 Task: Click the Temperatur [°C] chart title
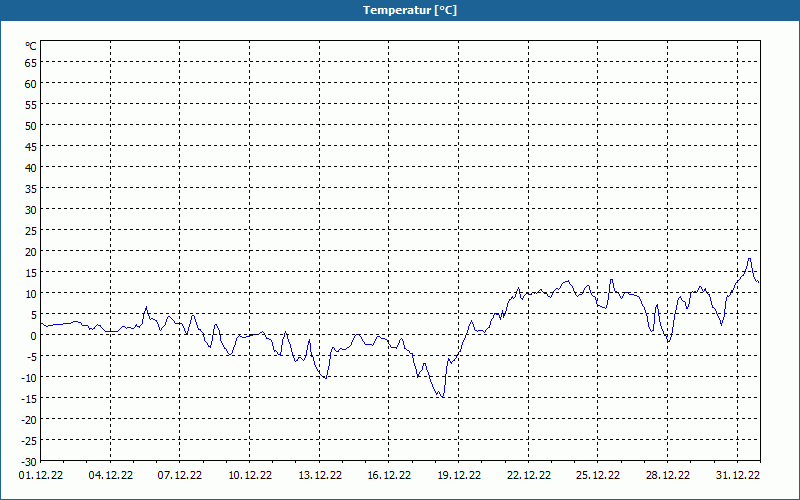pyautogui.click(x=410, y=10)
